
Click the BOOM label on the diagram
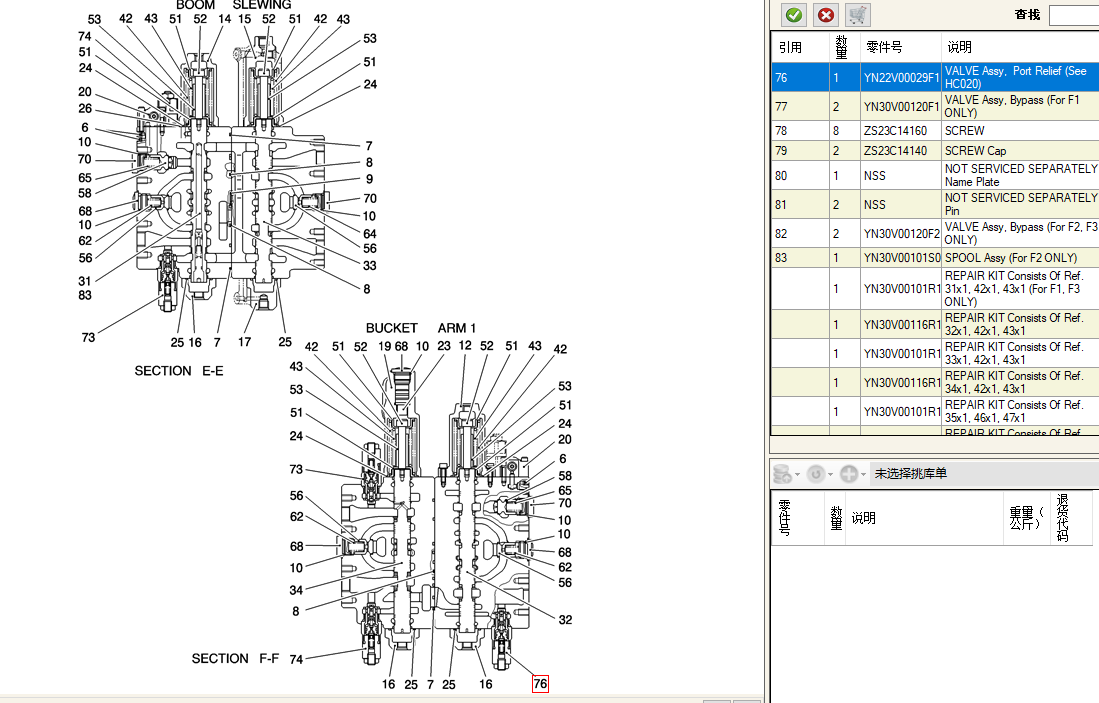point(195,5)
